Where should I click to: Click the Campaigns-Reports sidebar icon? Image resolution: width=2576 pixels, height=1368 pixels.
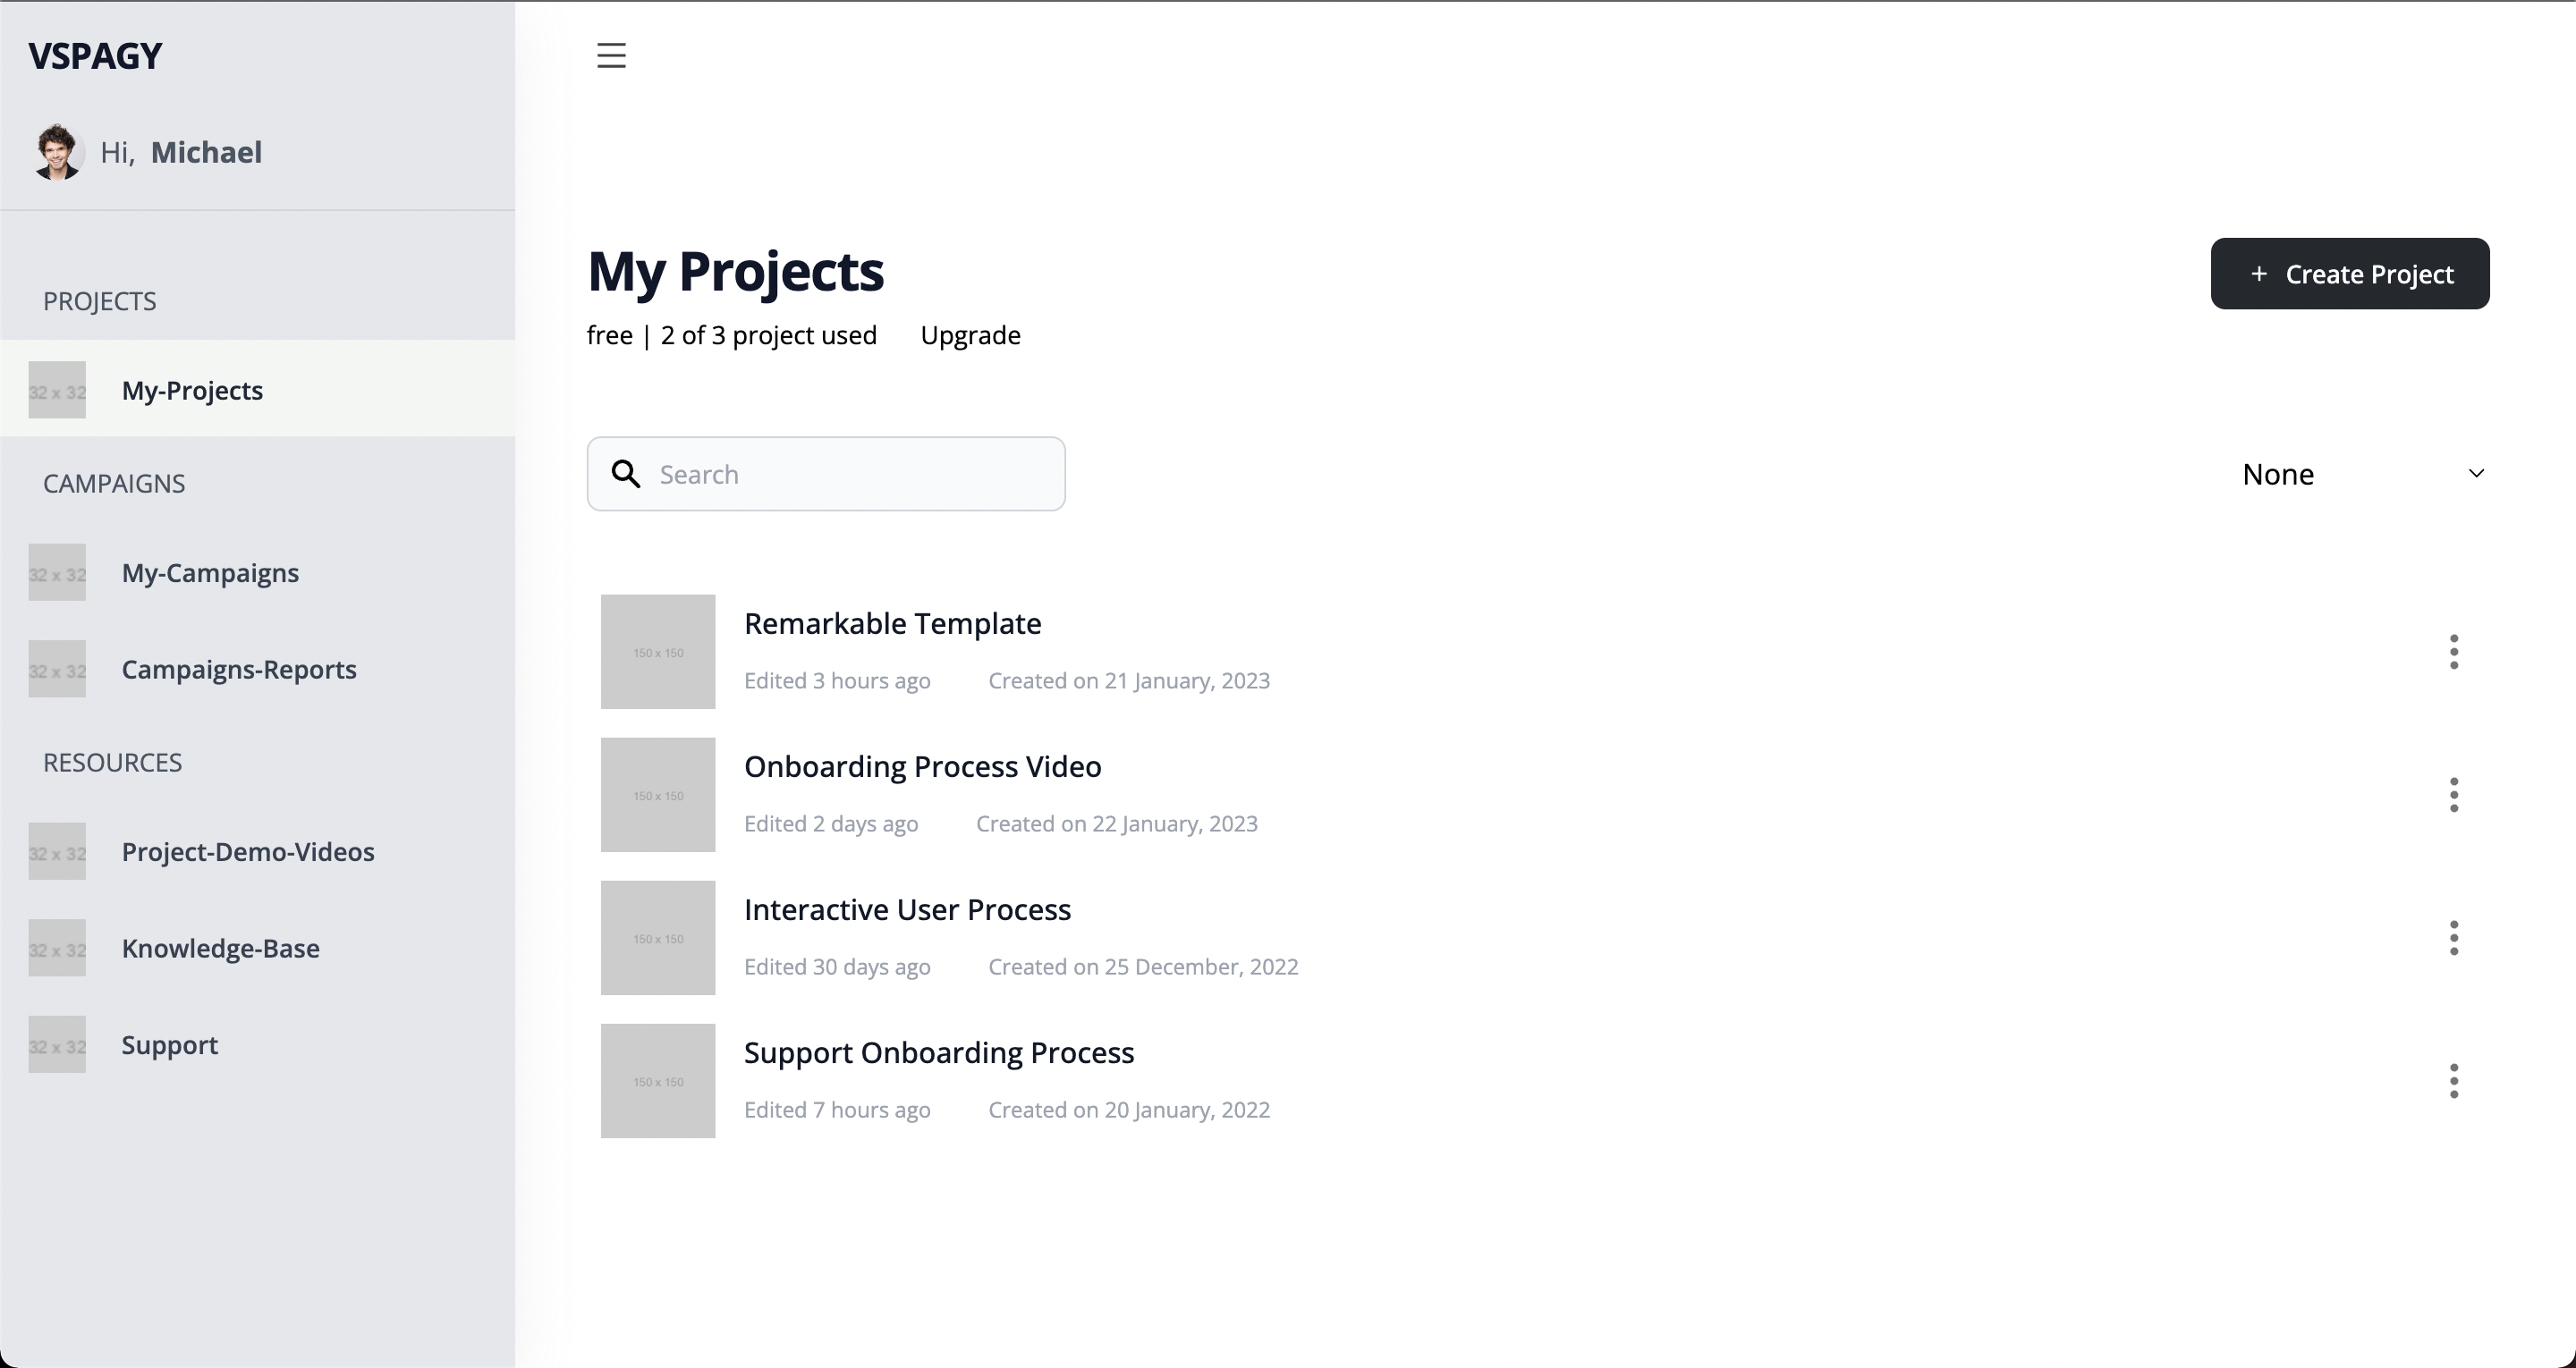point(56,669)
